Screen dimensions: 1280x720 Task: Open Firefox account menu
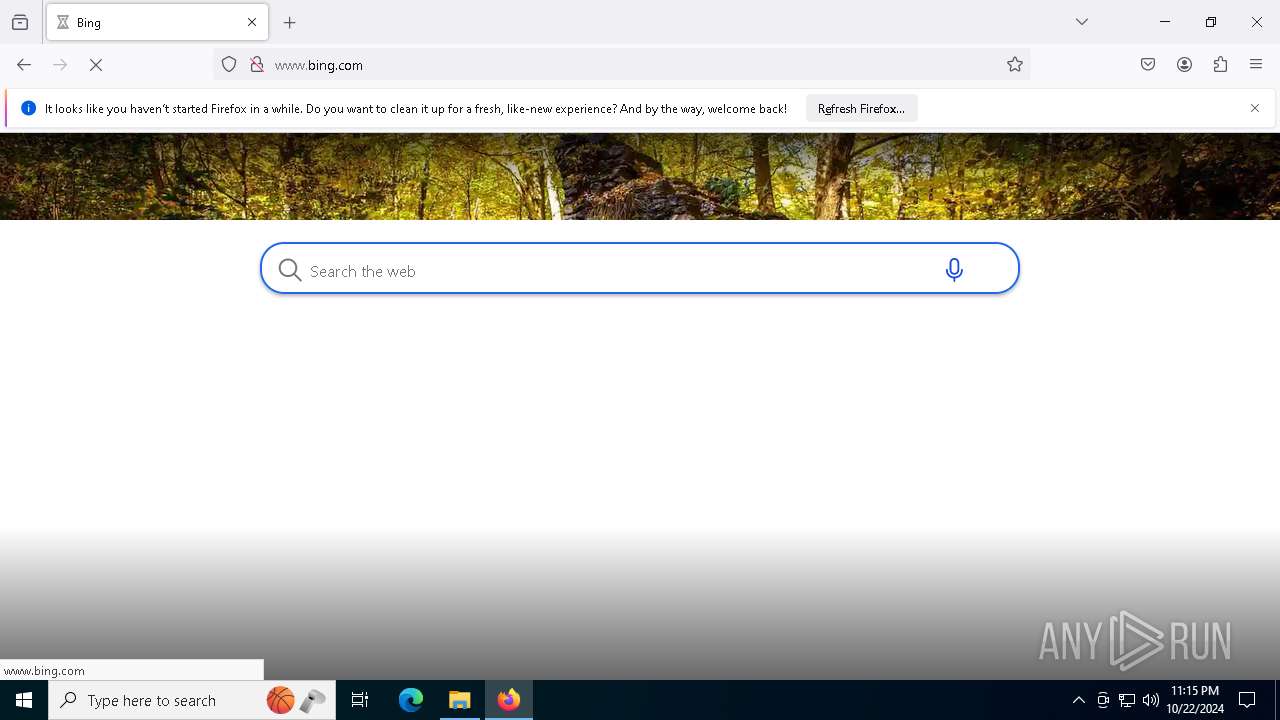[x=1184, y=65]
